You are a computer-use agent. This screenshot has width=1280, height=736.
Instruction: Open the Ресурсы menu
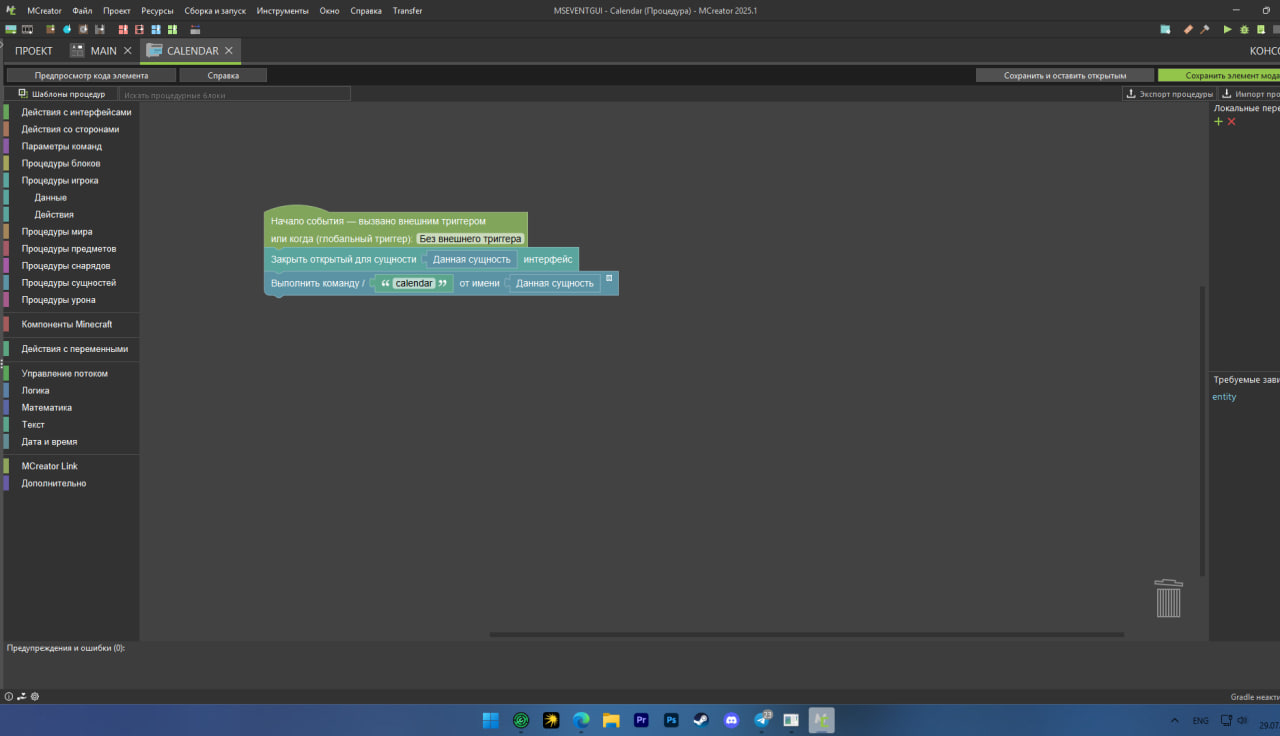[157, 10]
